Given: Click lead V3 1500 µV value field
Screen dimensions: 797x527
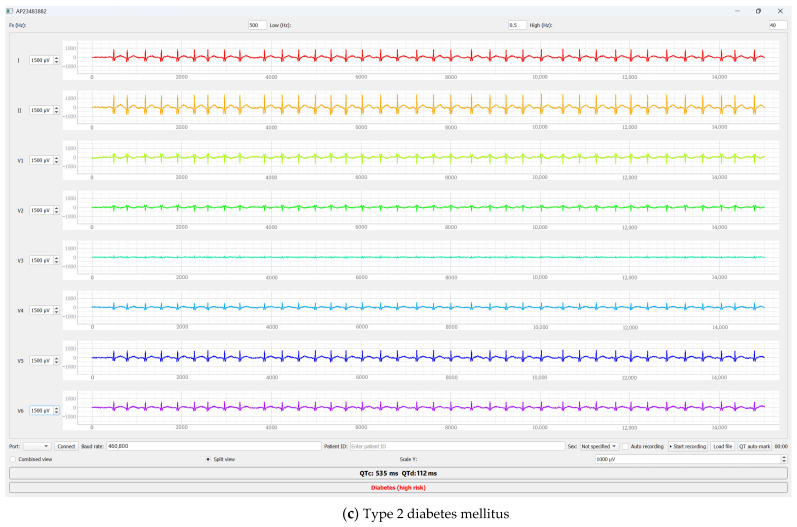Looking at the screenshot, I should (41, 260).
